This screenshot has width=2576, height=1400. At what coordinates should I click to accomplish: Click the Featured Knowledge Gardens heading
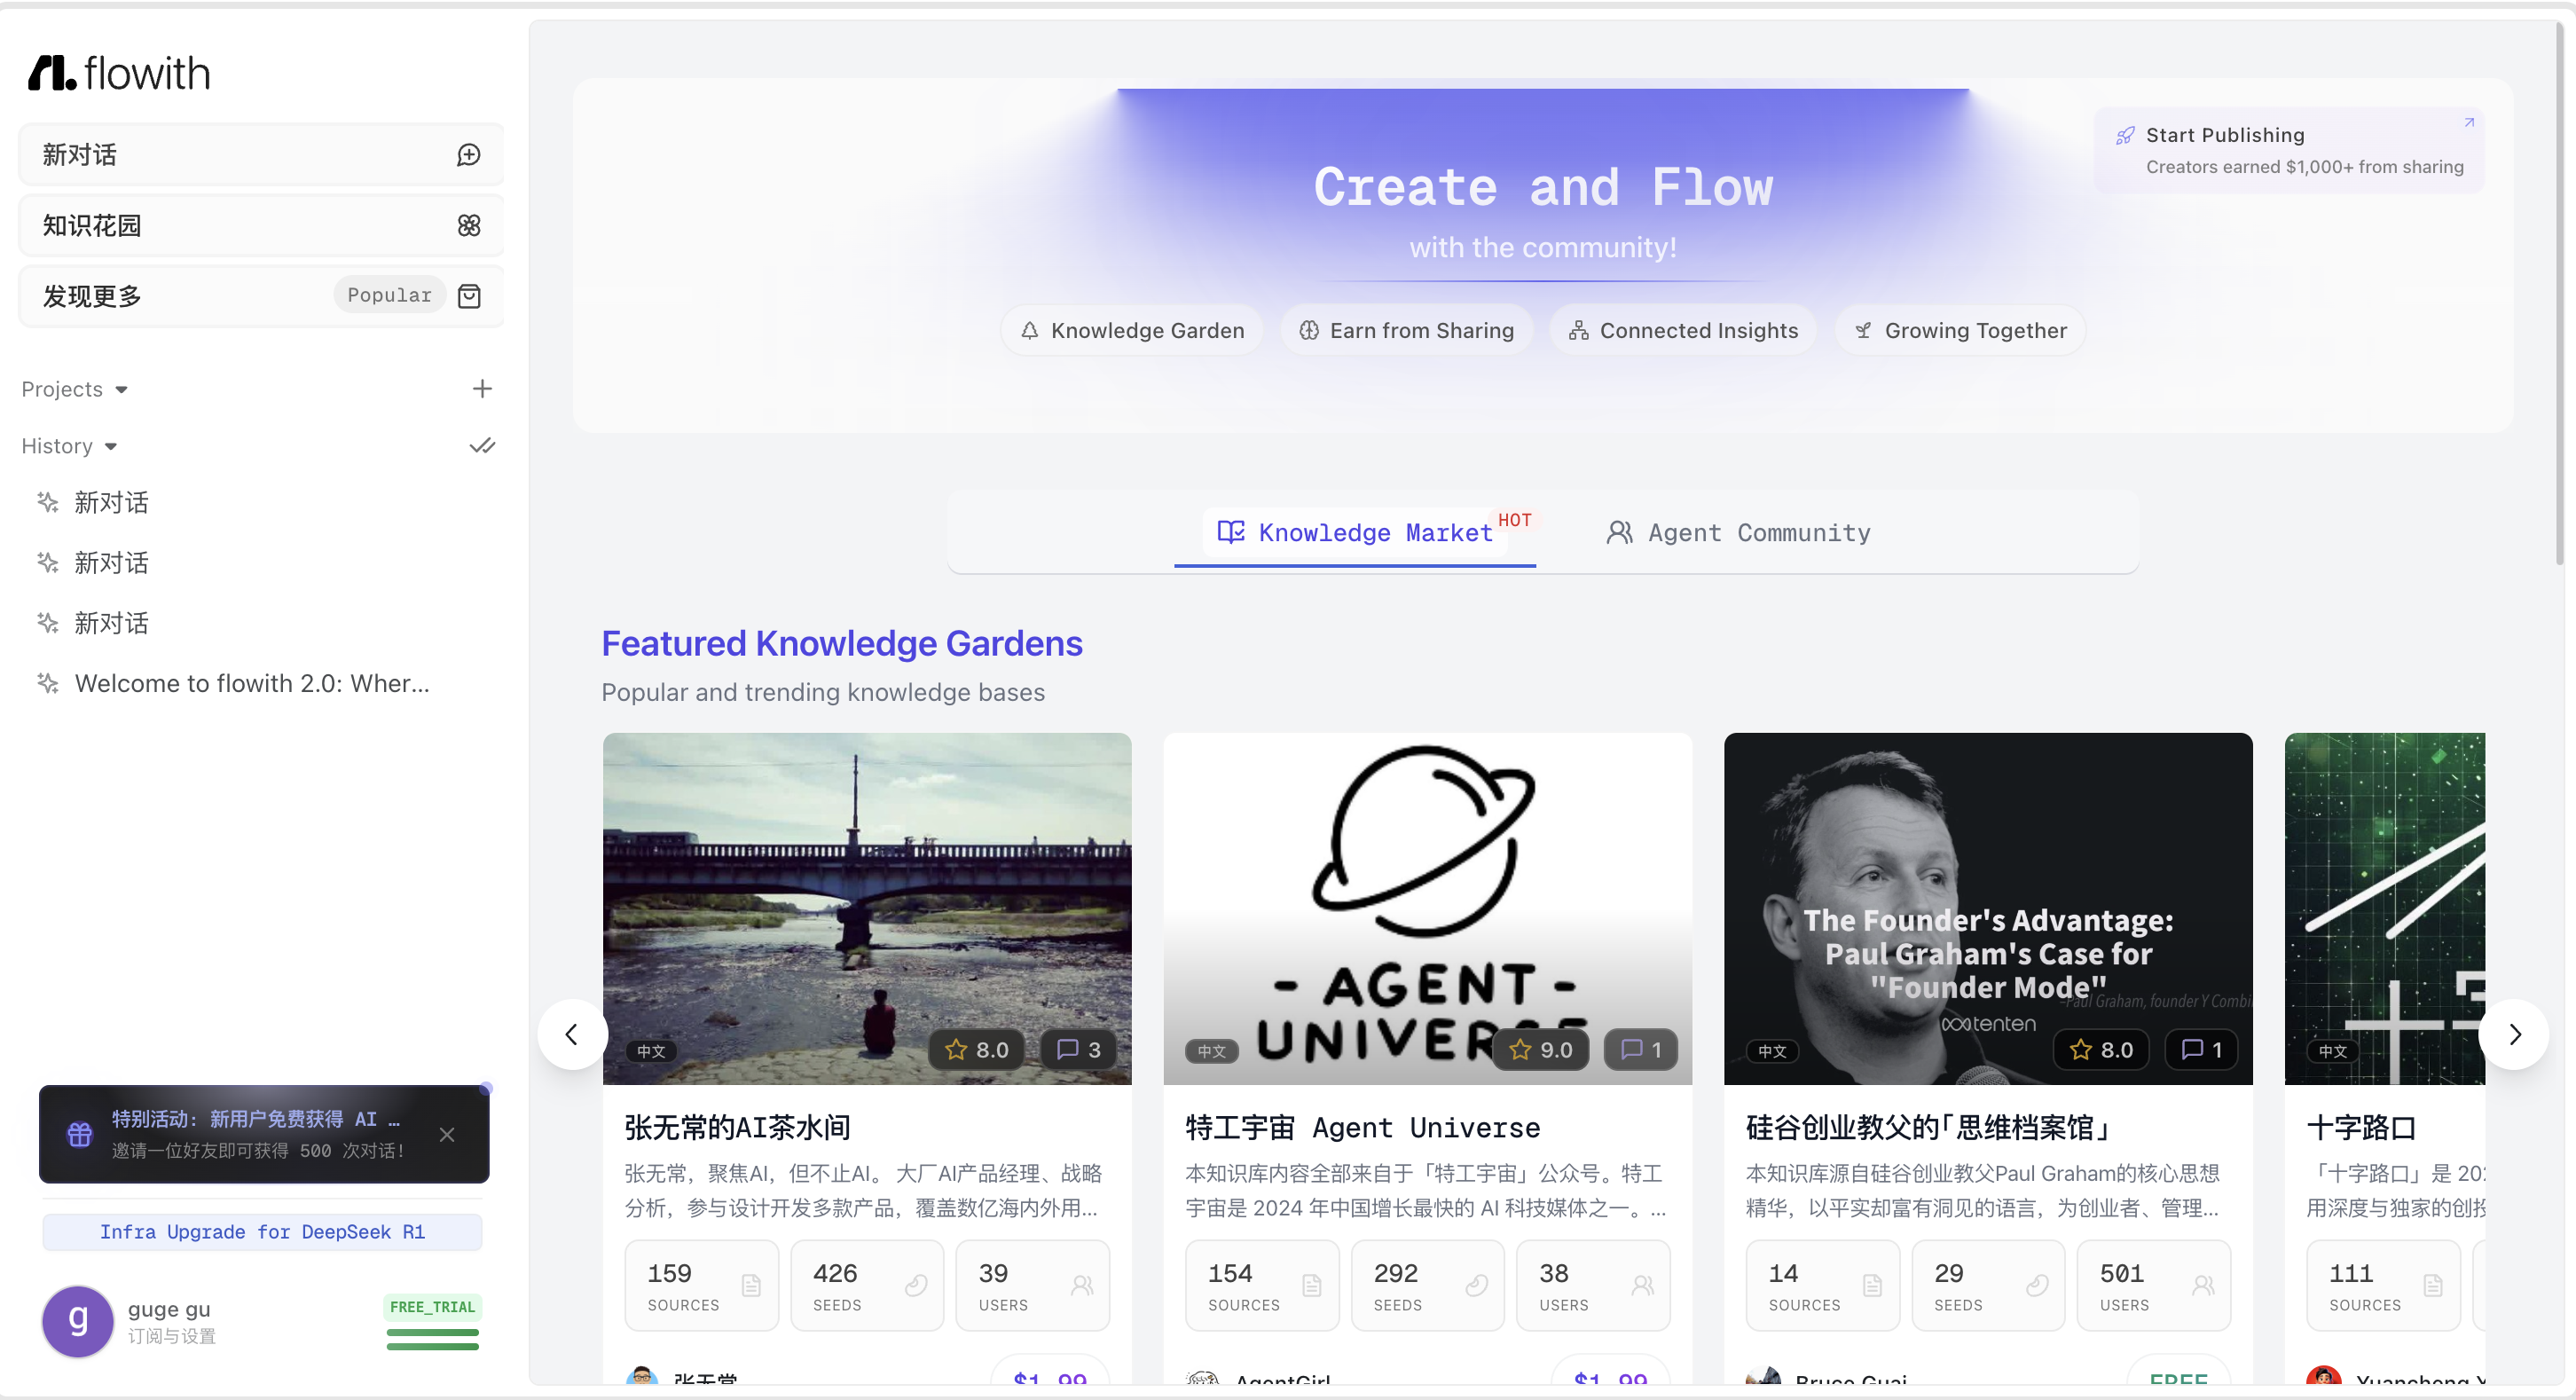tap(842, 644)
